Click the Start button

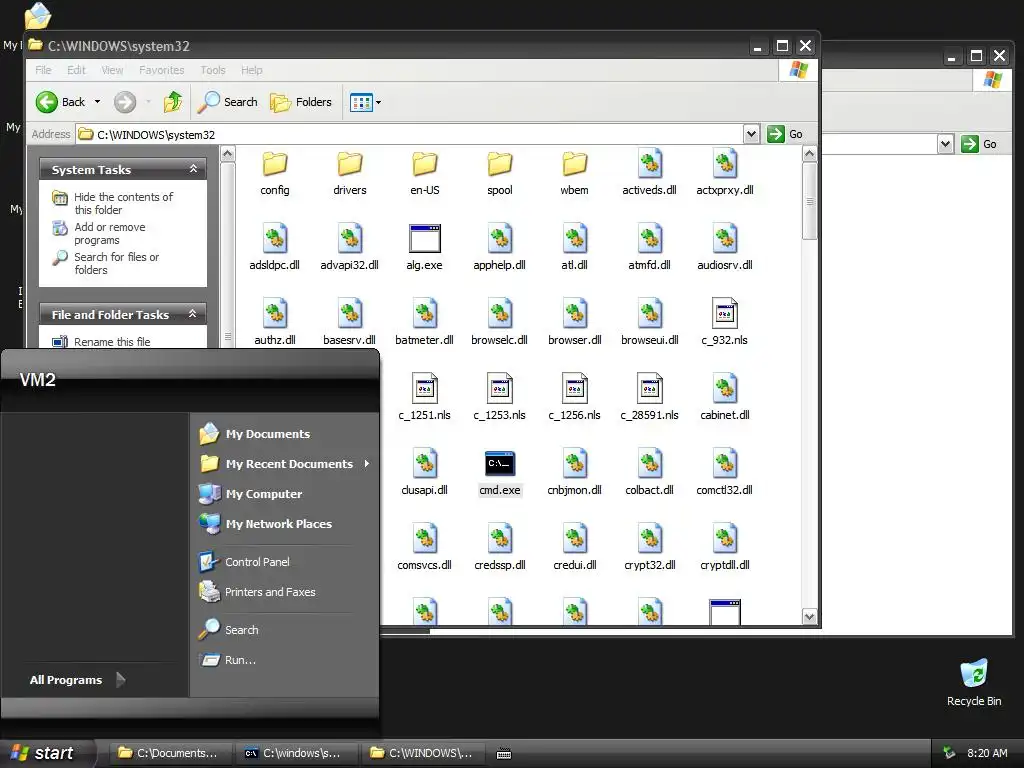(x=44, y=753)
